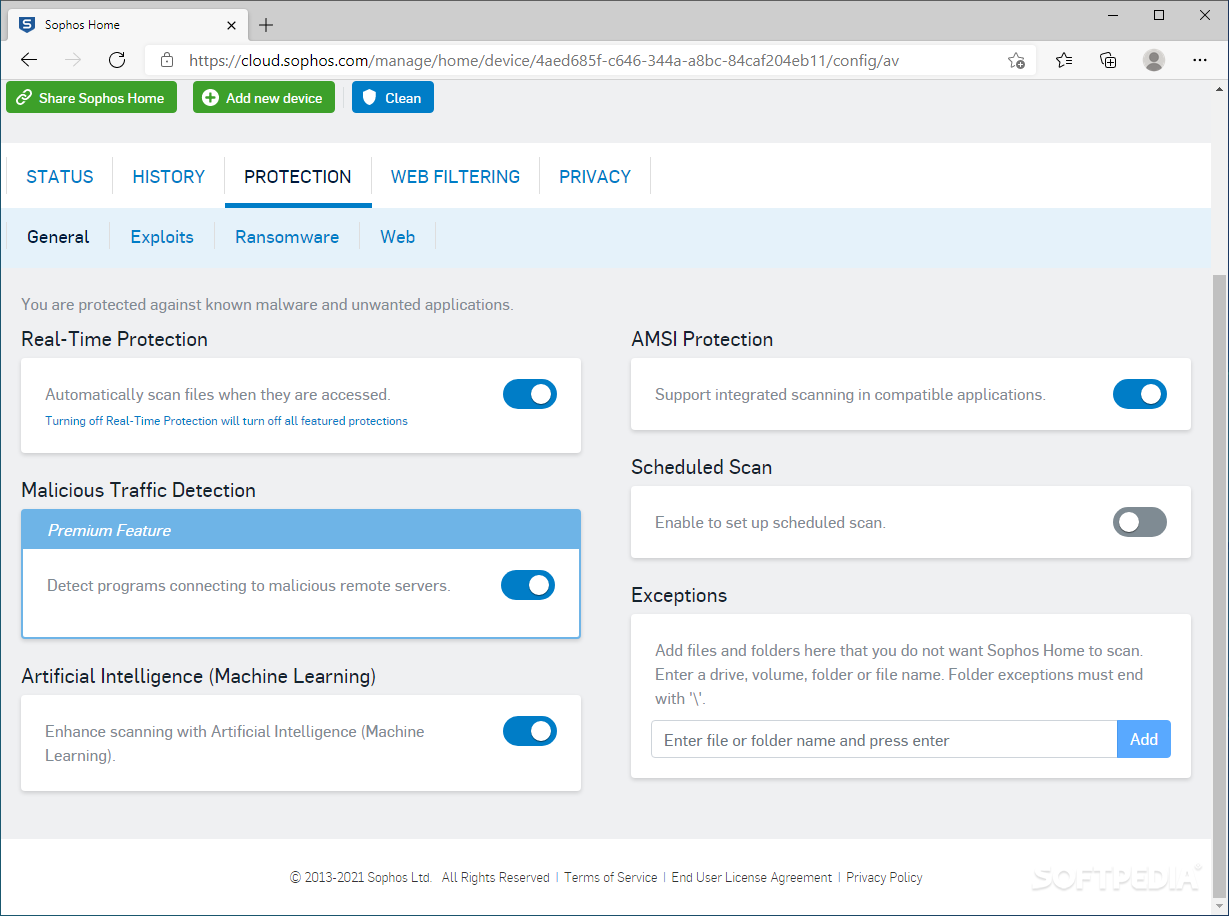Click the browser address bar URL

544,60
